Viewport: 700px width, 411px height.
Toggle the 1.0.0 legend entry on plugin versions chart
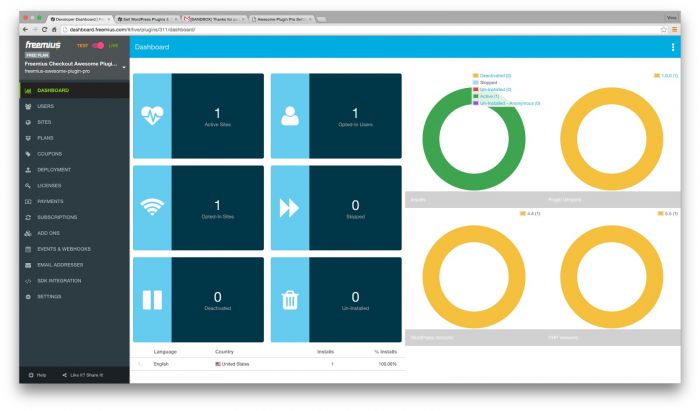(666, 76)
